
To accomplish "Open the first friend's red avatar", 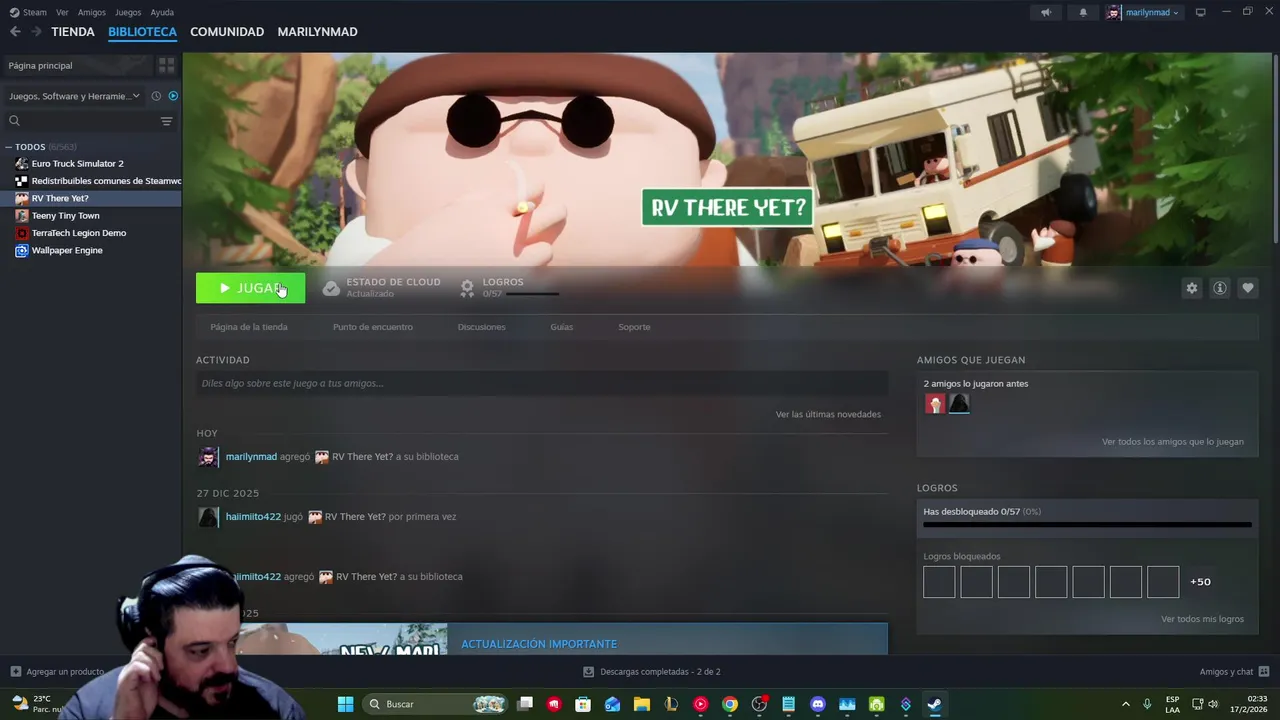I will tap(935, 404).
